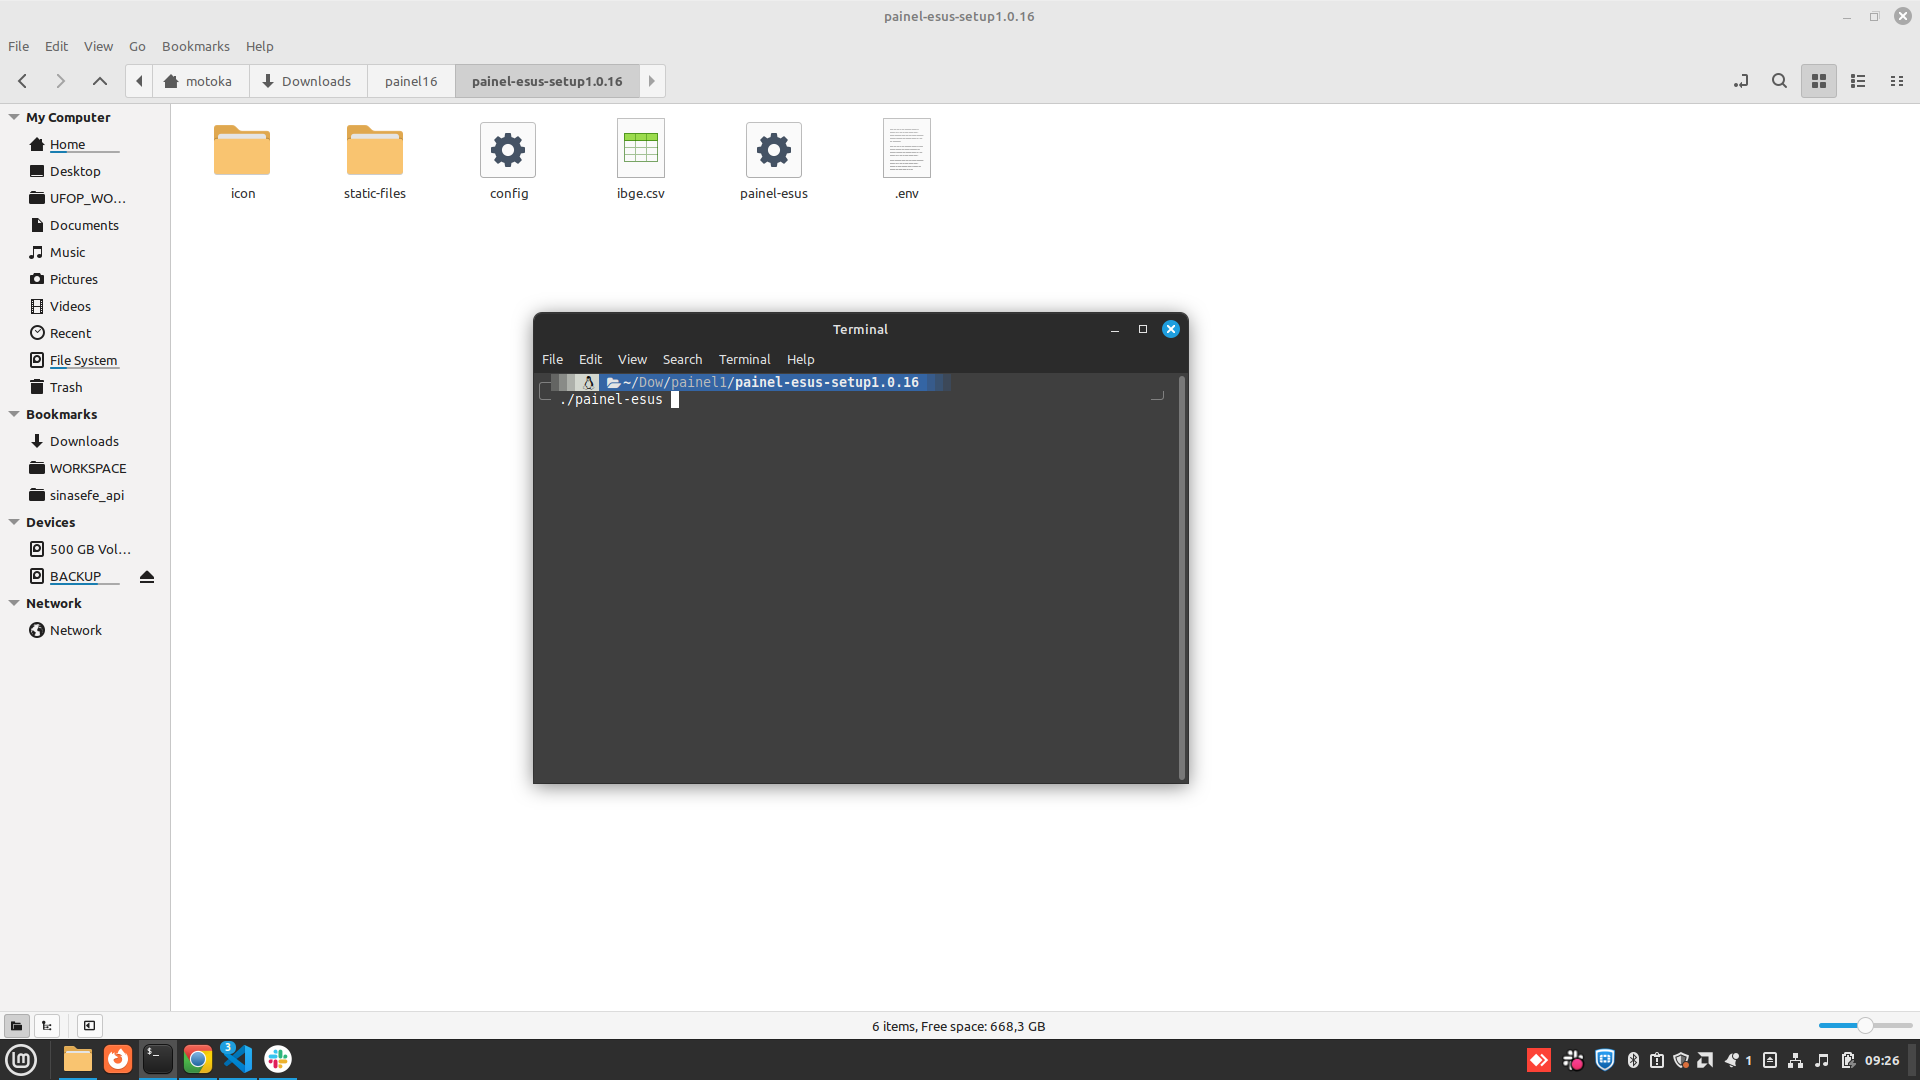Open the View menu in file manager
Viewport: 1920px width, 1080px height.
(x=98, y=46)
